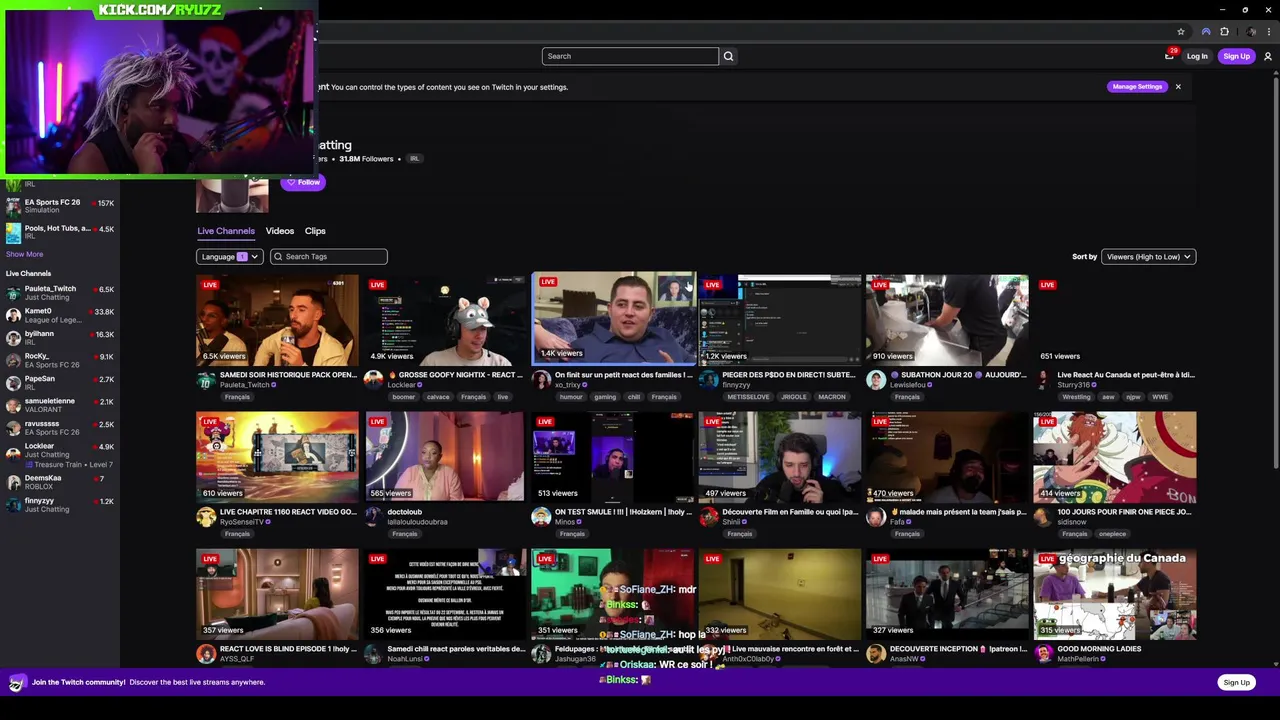The width and height of the screenshot is (1280, 720).
Task: Click Sign Up in bottom banner
Action: click(1236, 683)
